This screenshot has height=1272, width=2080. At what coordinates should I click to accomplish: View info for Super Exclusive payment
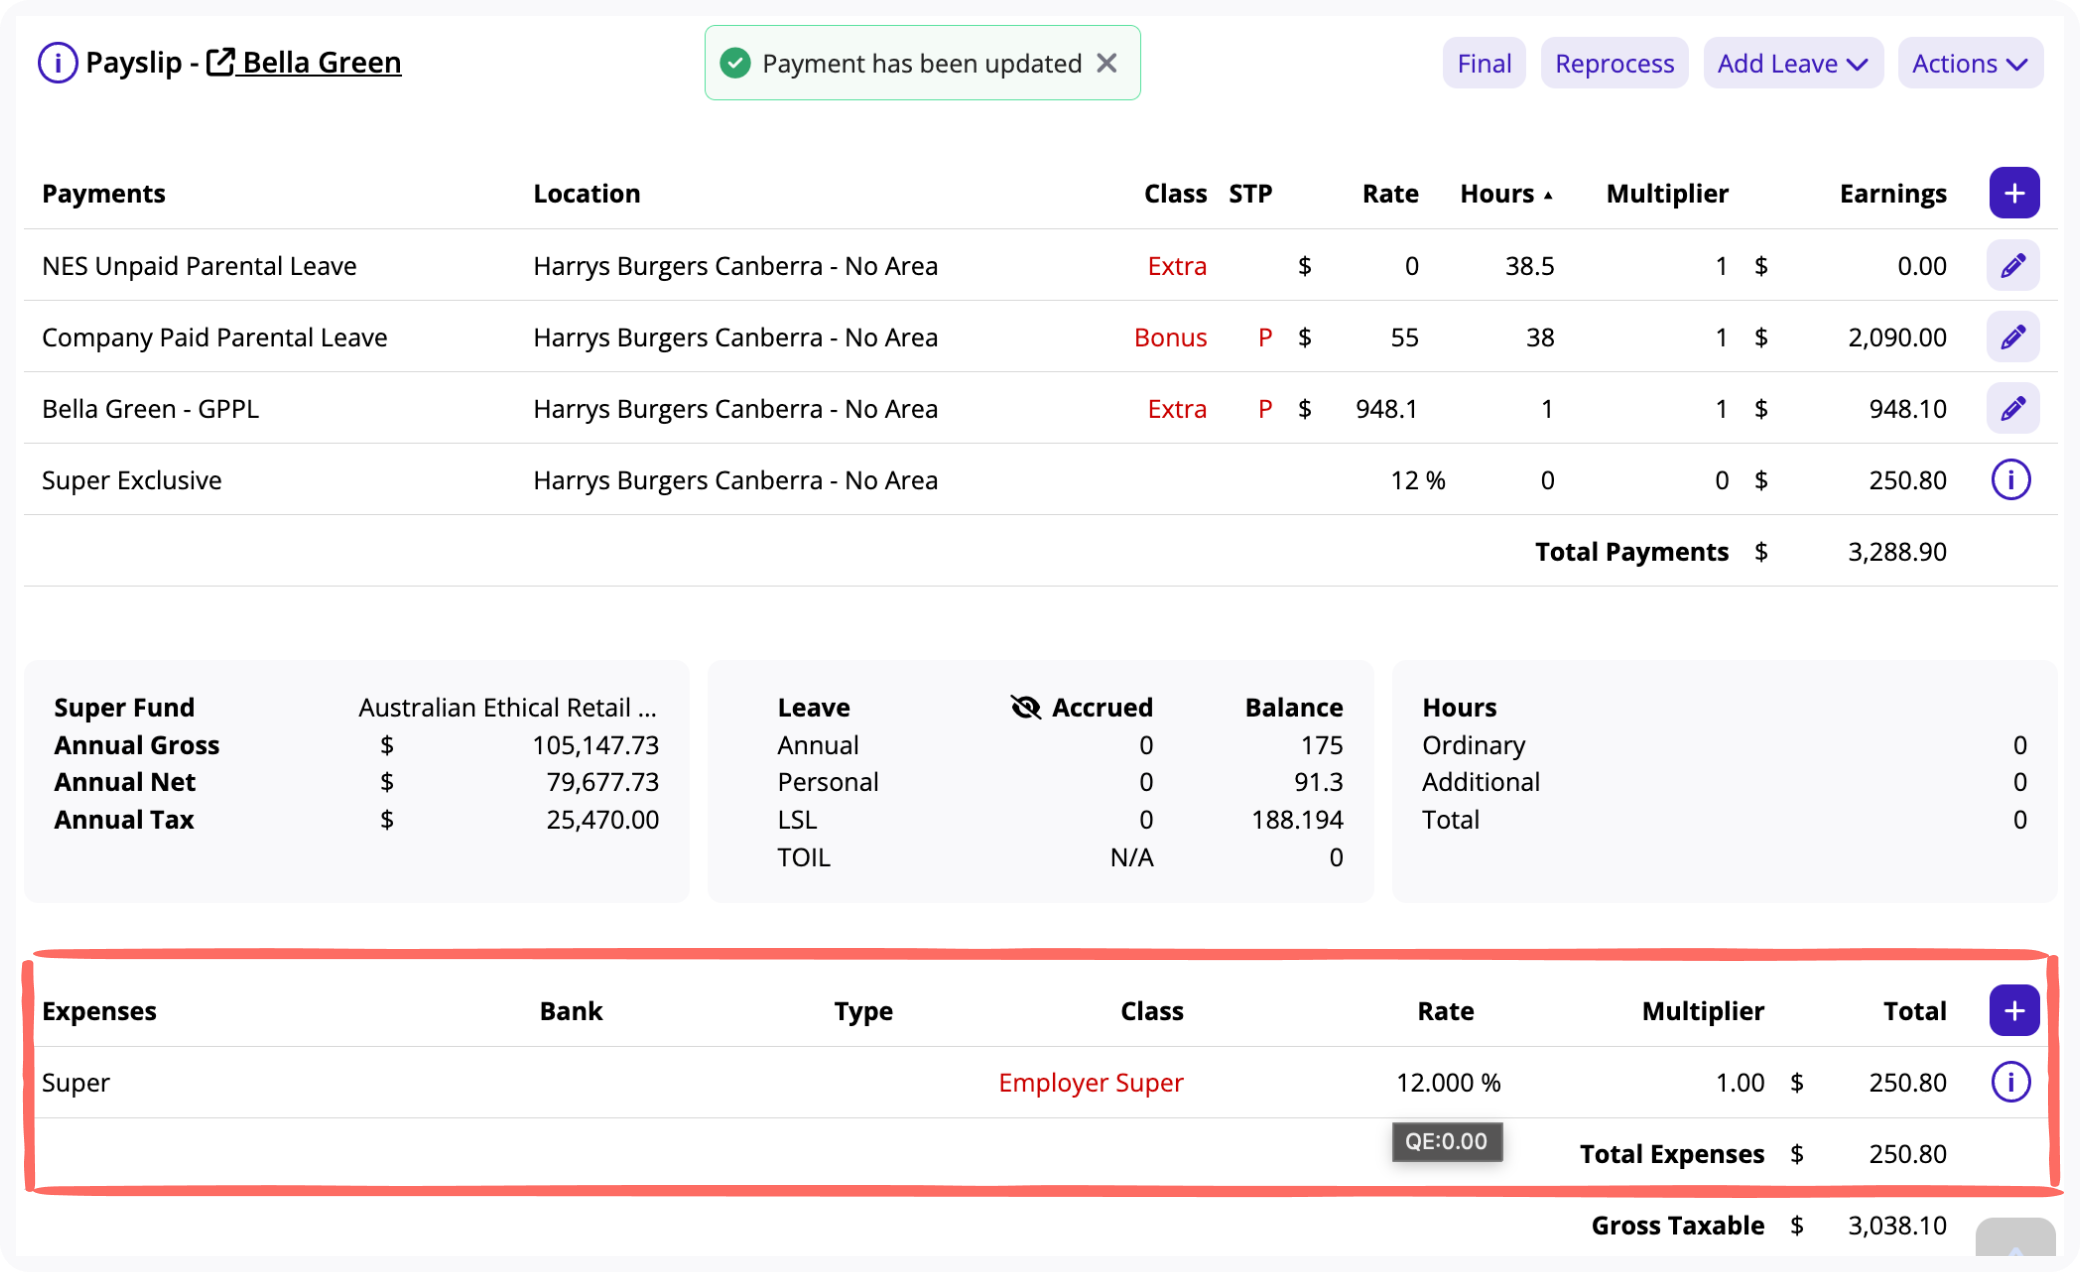2011,480
